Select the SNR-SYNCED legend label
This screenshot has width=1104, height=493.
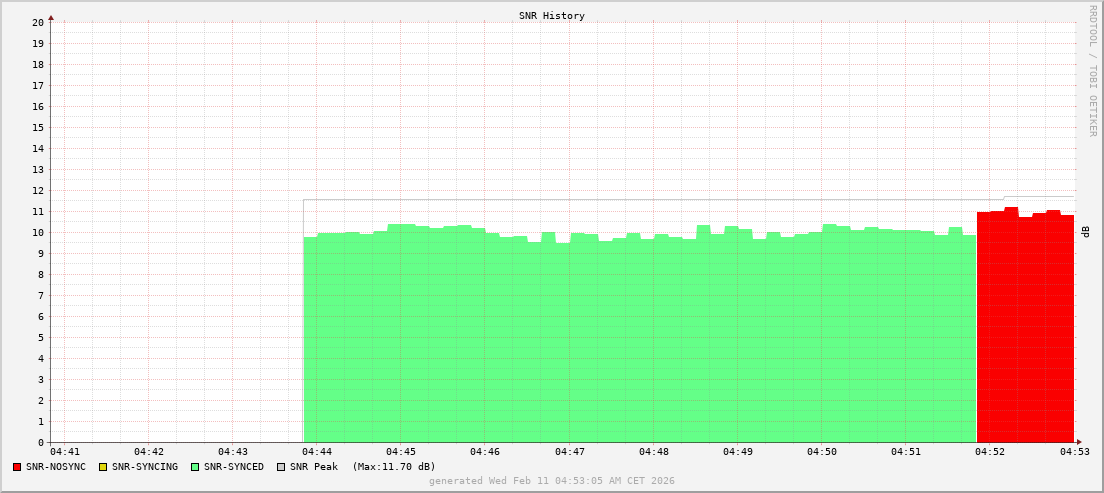click(x=234, y=467)
